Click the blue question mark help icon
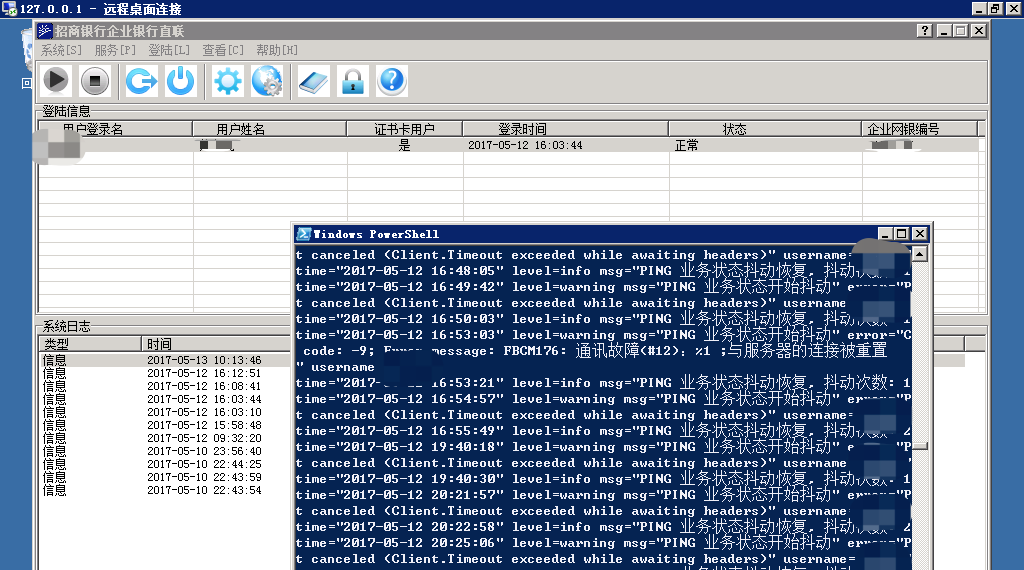1024x570 pixels. coord(392,80)
